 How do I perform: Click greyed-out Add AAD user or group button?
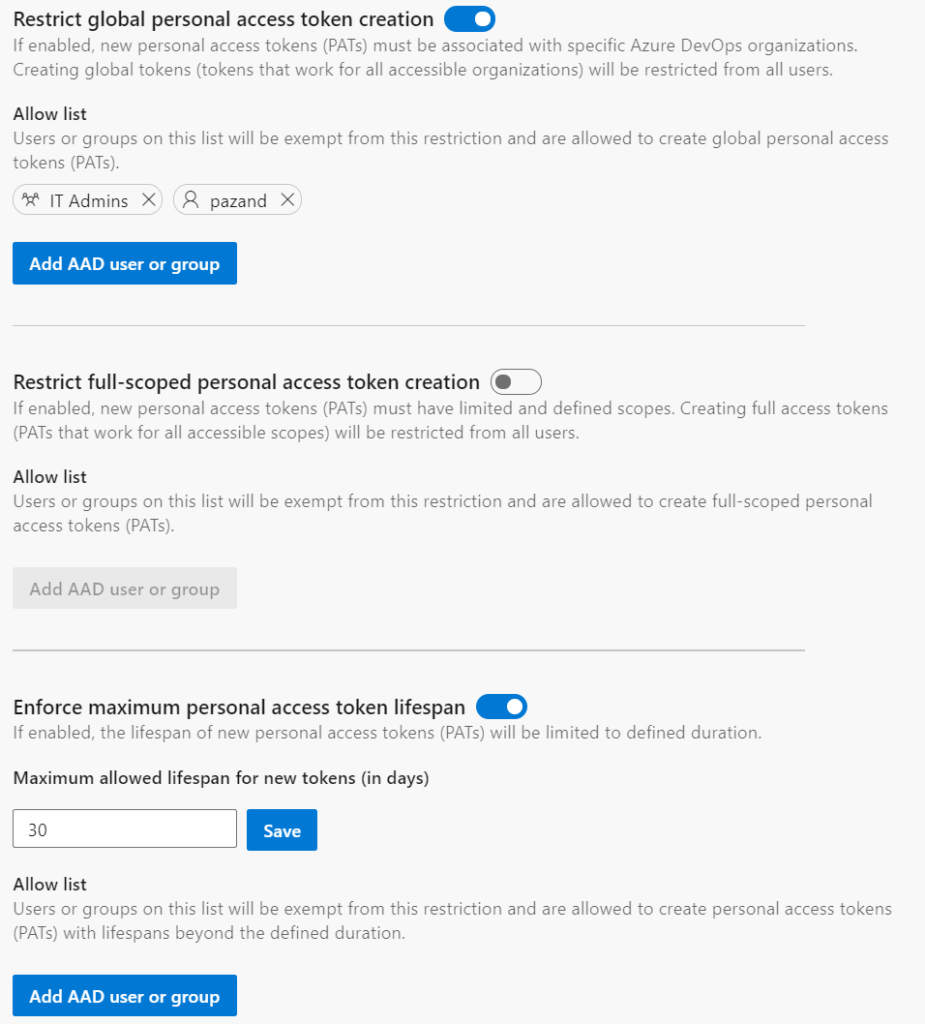click(x=124, y=589)
